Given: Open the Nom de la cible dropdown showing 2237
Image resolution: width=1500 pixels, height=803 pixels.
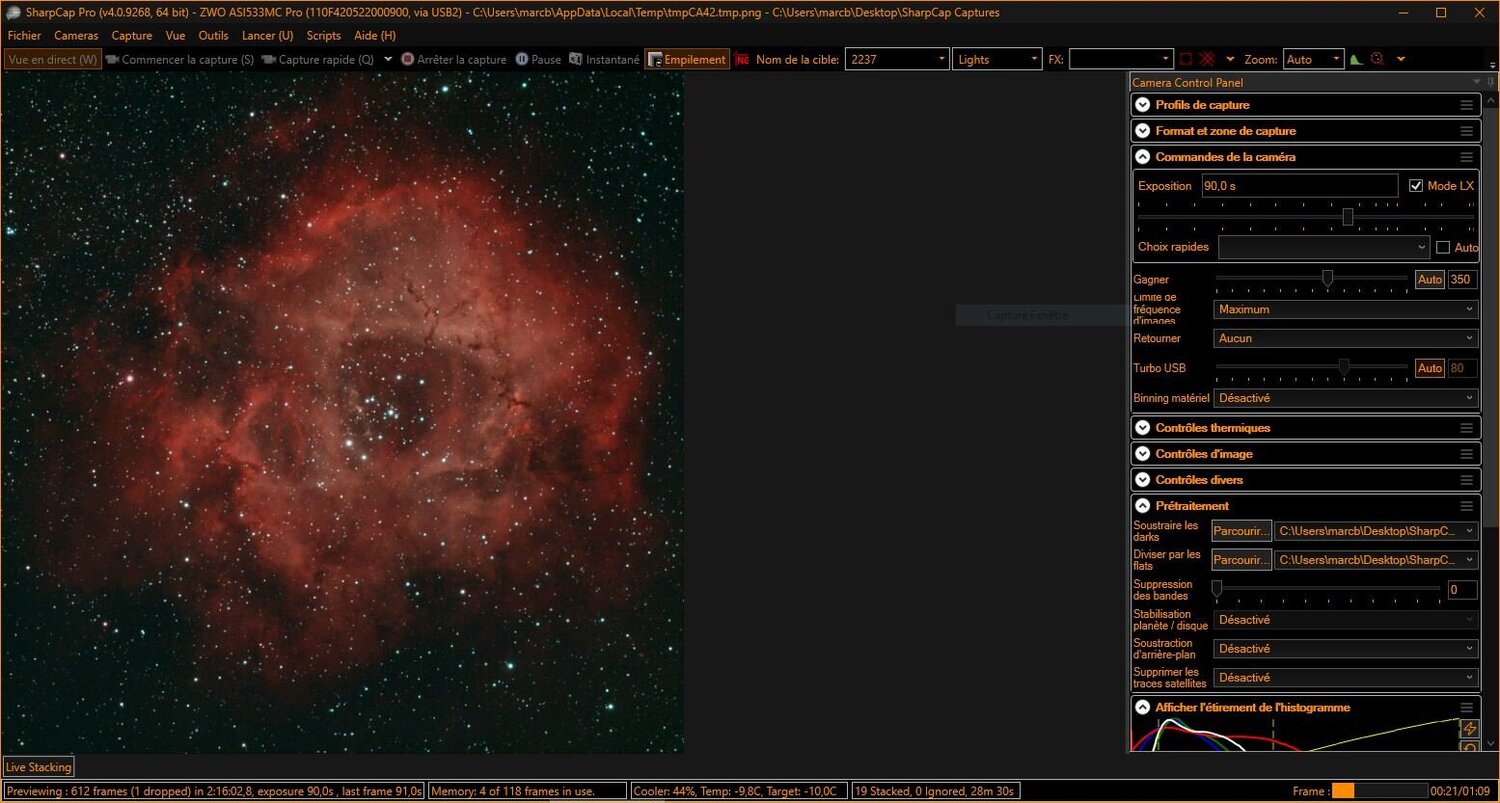Looking at the screenshot, I should click(x=897, y=60).
